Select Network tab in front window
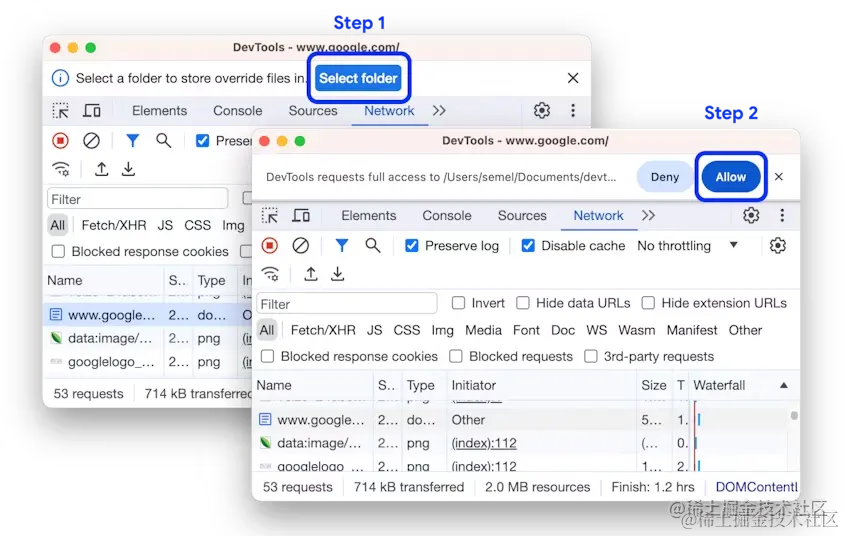The height and width of the screenshot is (536, 845). [x=598, y=215]
